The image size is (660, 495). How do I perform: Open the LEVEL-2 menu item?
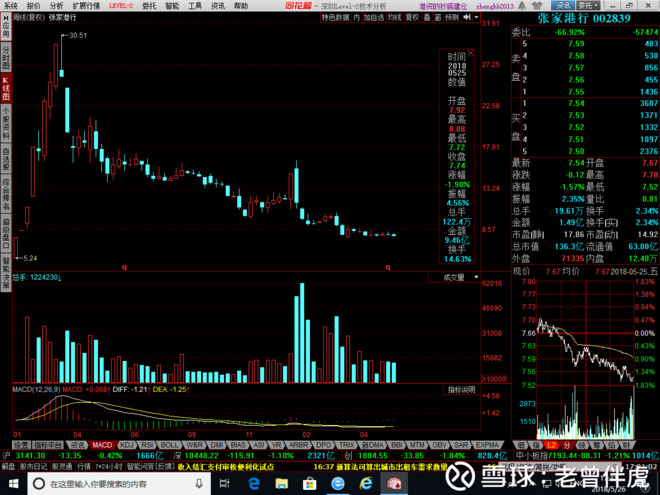pos(121,5)
